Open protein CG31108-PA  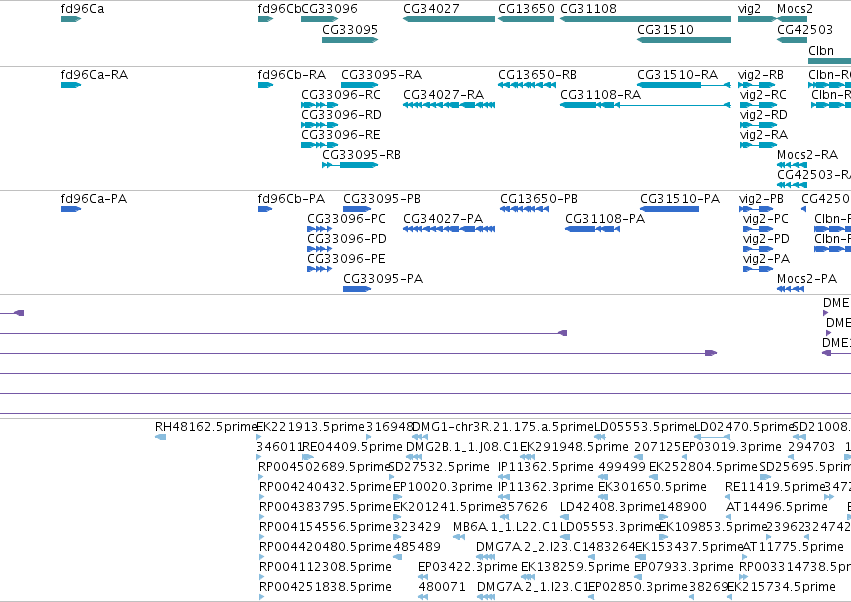(593, 229)
